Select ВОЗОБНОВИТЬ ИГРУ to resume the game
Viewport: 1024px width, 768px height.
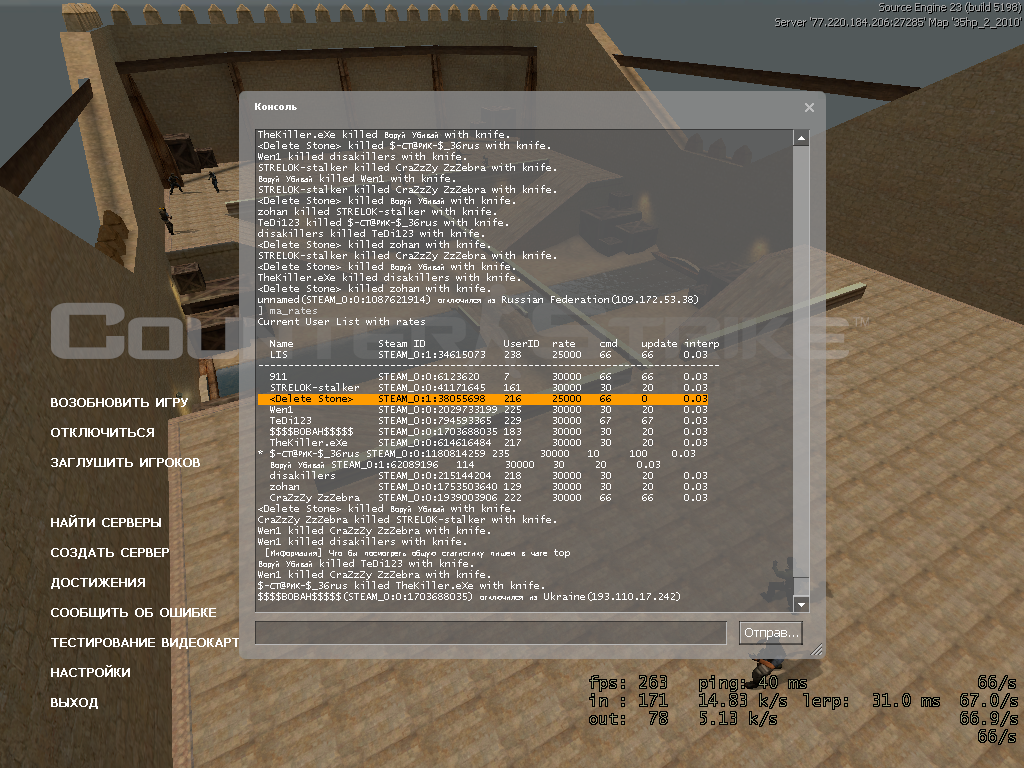click(x=119, y=402)
